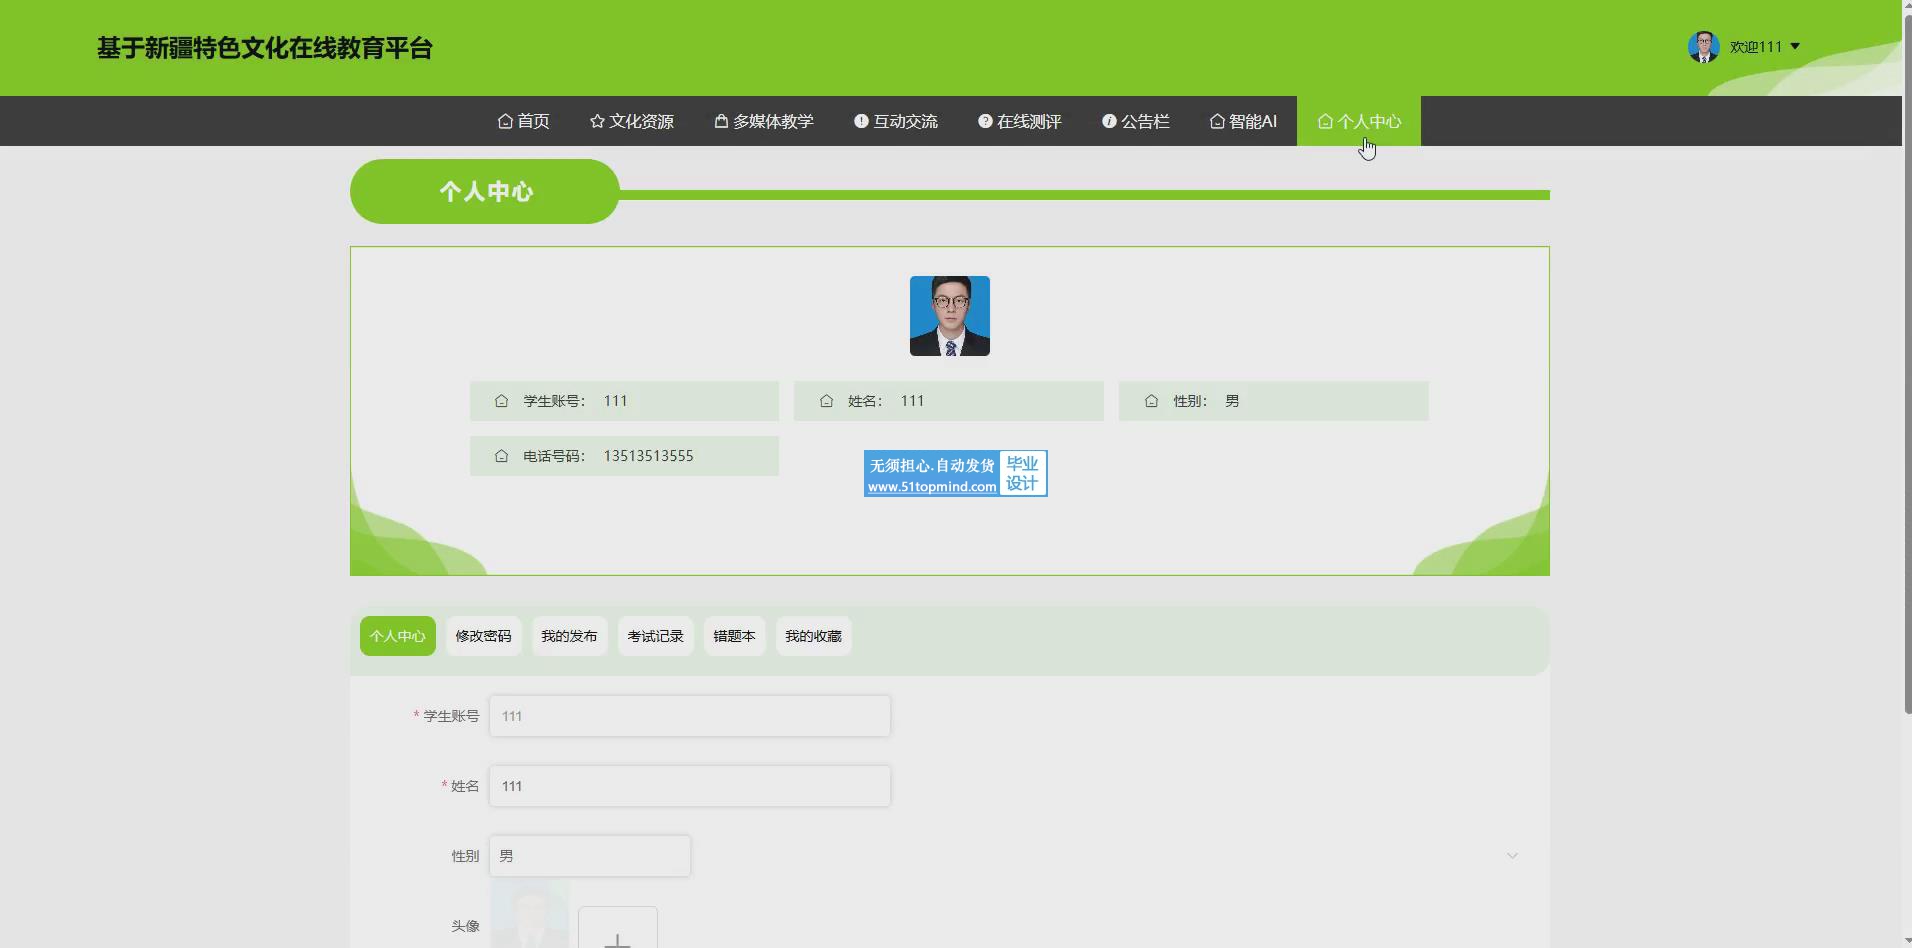Click the info icon for 公告栏
Image resolution: width=1912 pixels, height=948 pixels.
pyautogui.click(x=1109, y=121)
